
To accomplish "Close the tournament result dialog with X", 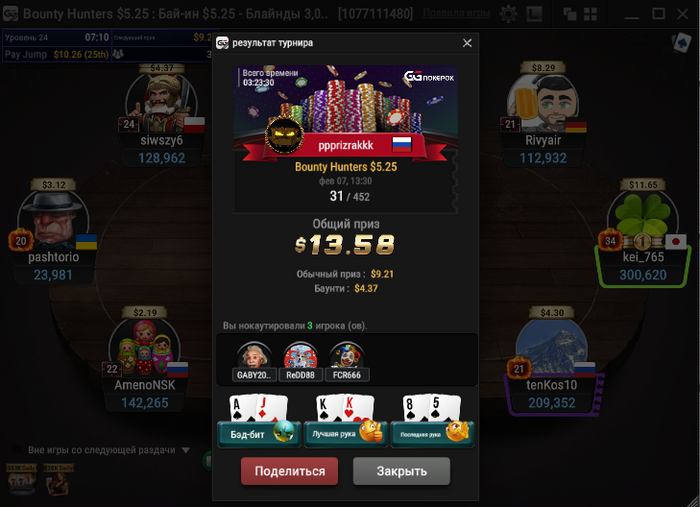I will click(467, 43).
